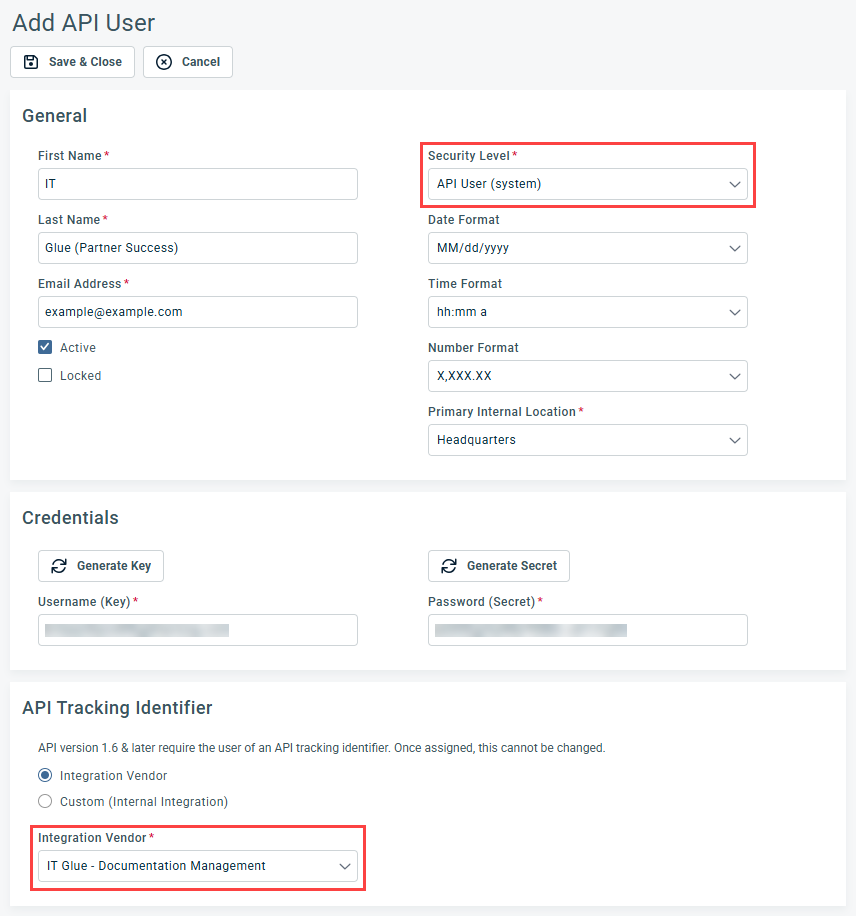Open the Integration Vendor dropdown list

(197, 866)
